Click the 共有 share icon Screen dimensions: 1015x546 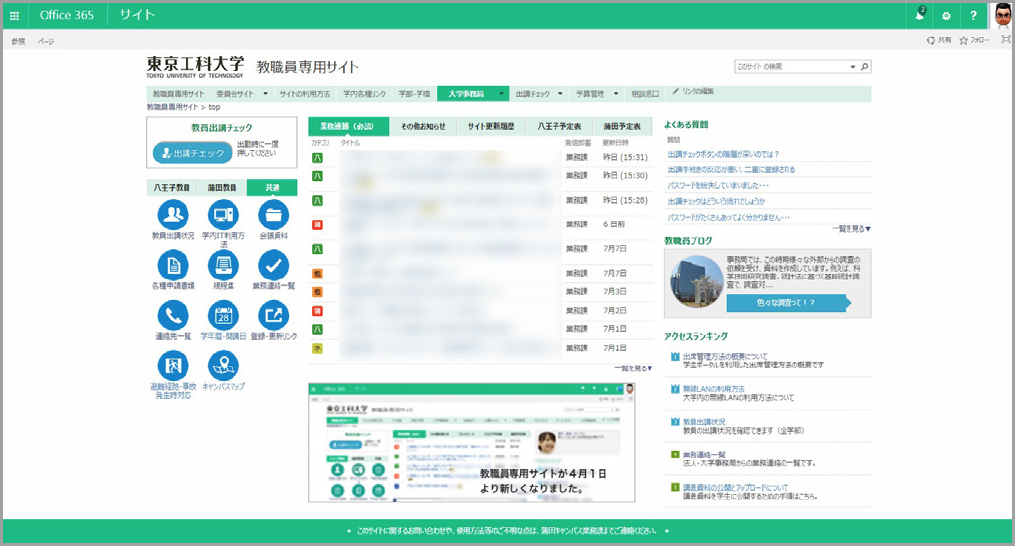pos(931,40)
